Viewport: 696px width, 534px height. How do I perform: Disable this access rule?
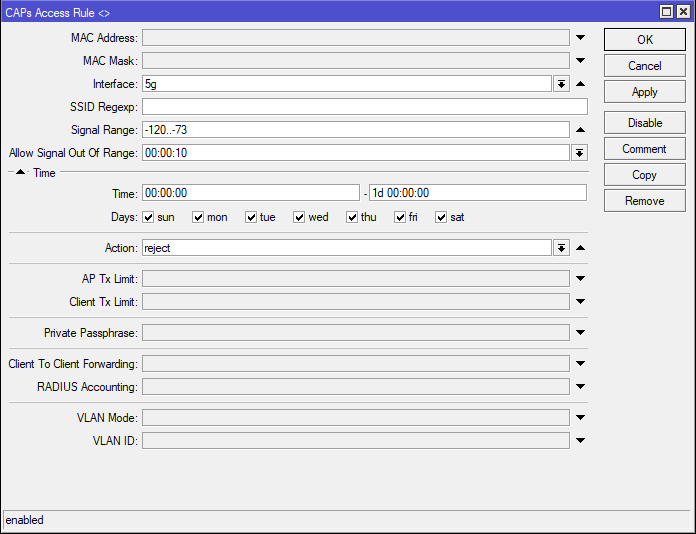[645, 123]
